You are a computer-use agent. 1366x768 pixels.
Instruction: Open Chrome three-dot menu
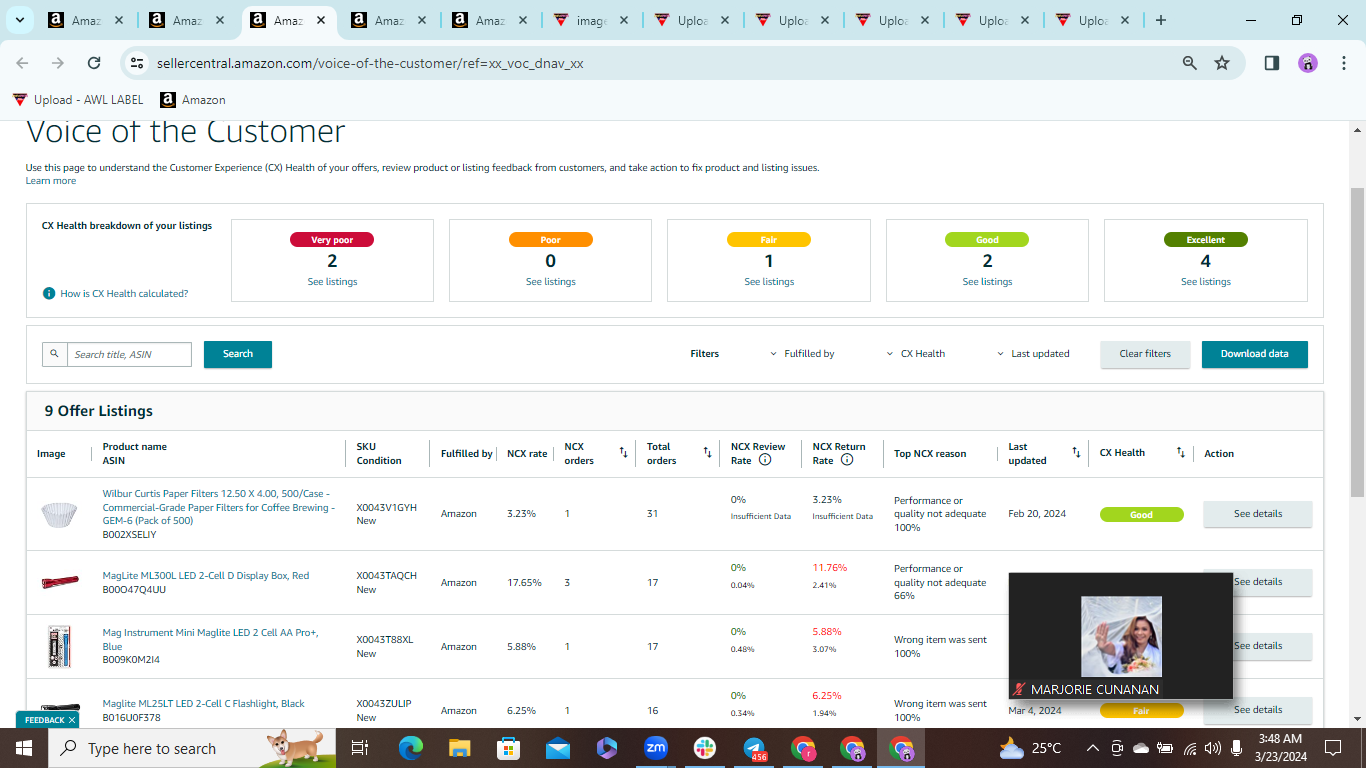(x=1343, y=63)
